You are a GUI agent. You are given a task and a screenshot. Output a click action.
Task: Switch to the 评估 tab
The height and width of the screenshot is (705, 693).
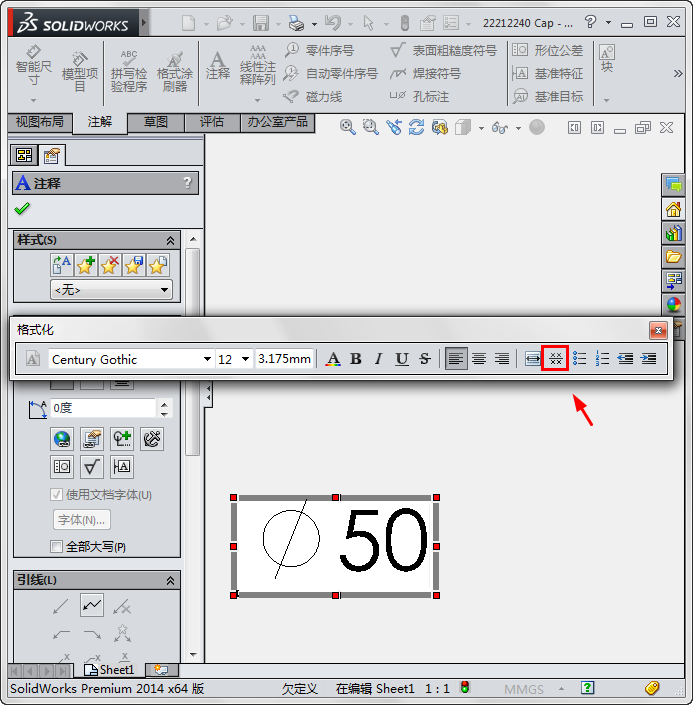coord(212,122)
